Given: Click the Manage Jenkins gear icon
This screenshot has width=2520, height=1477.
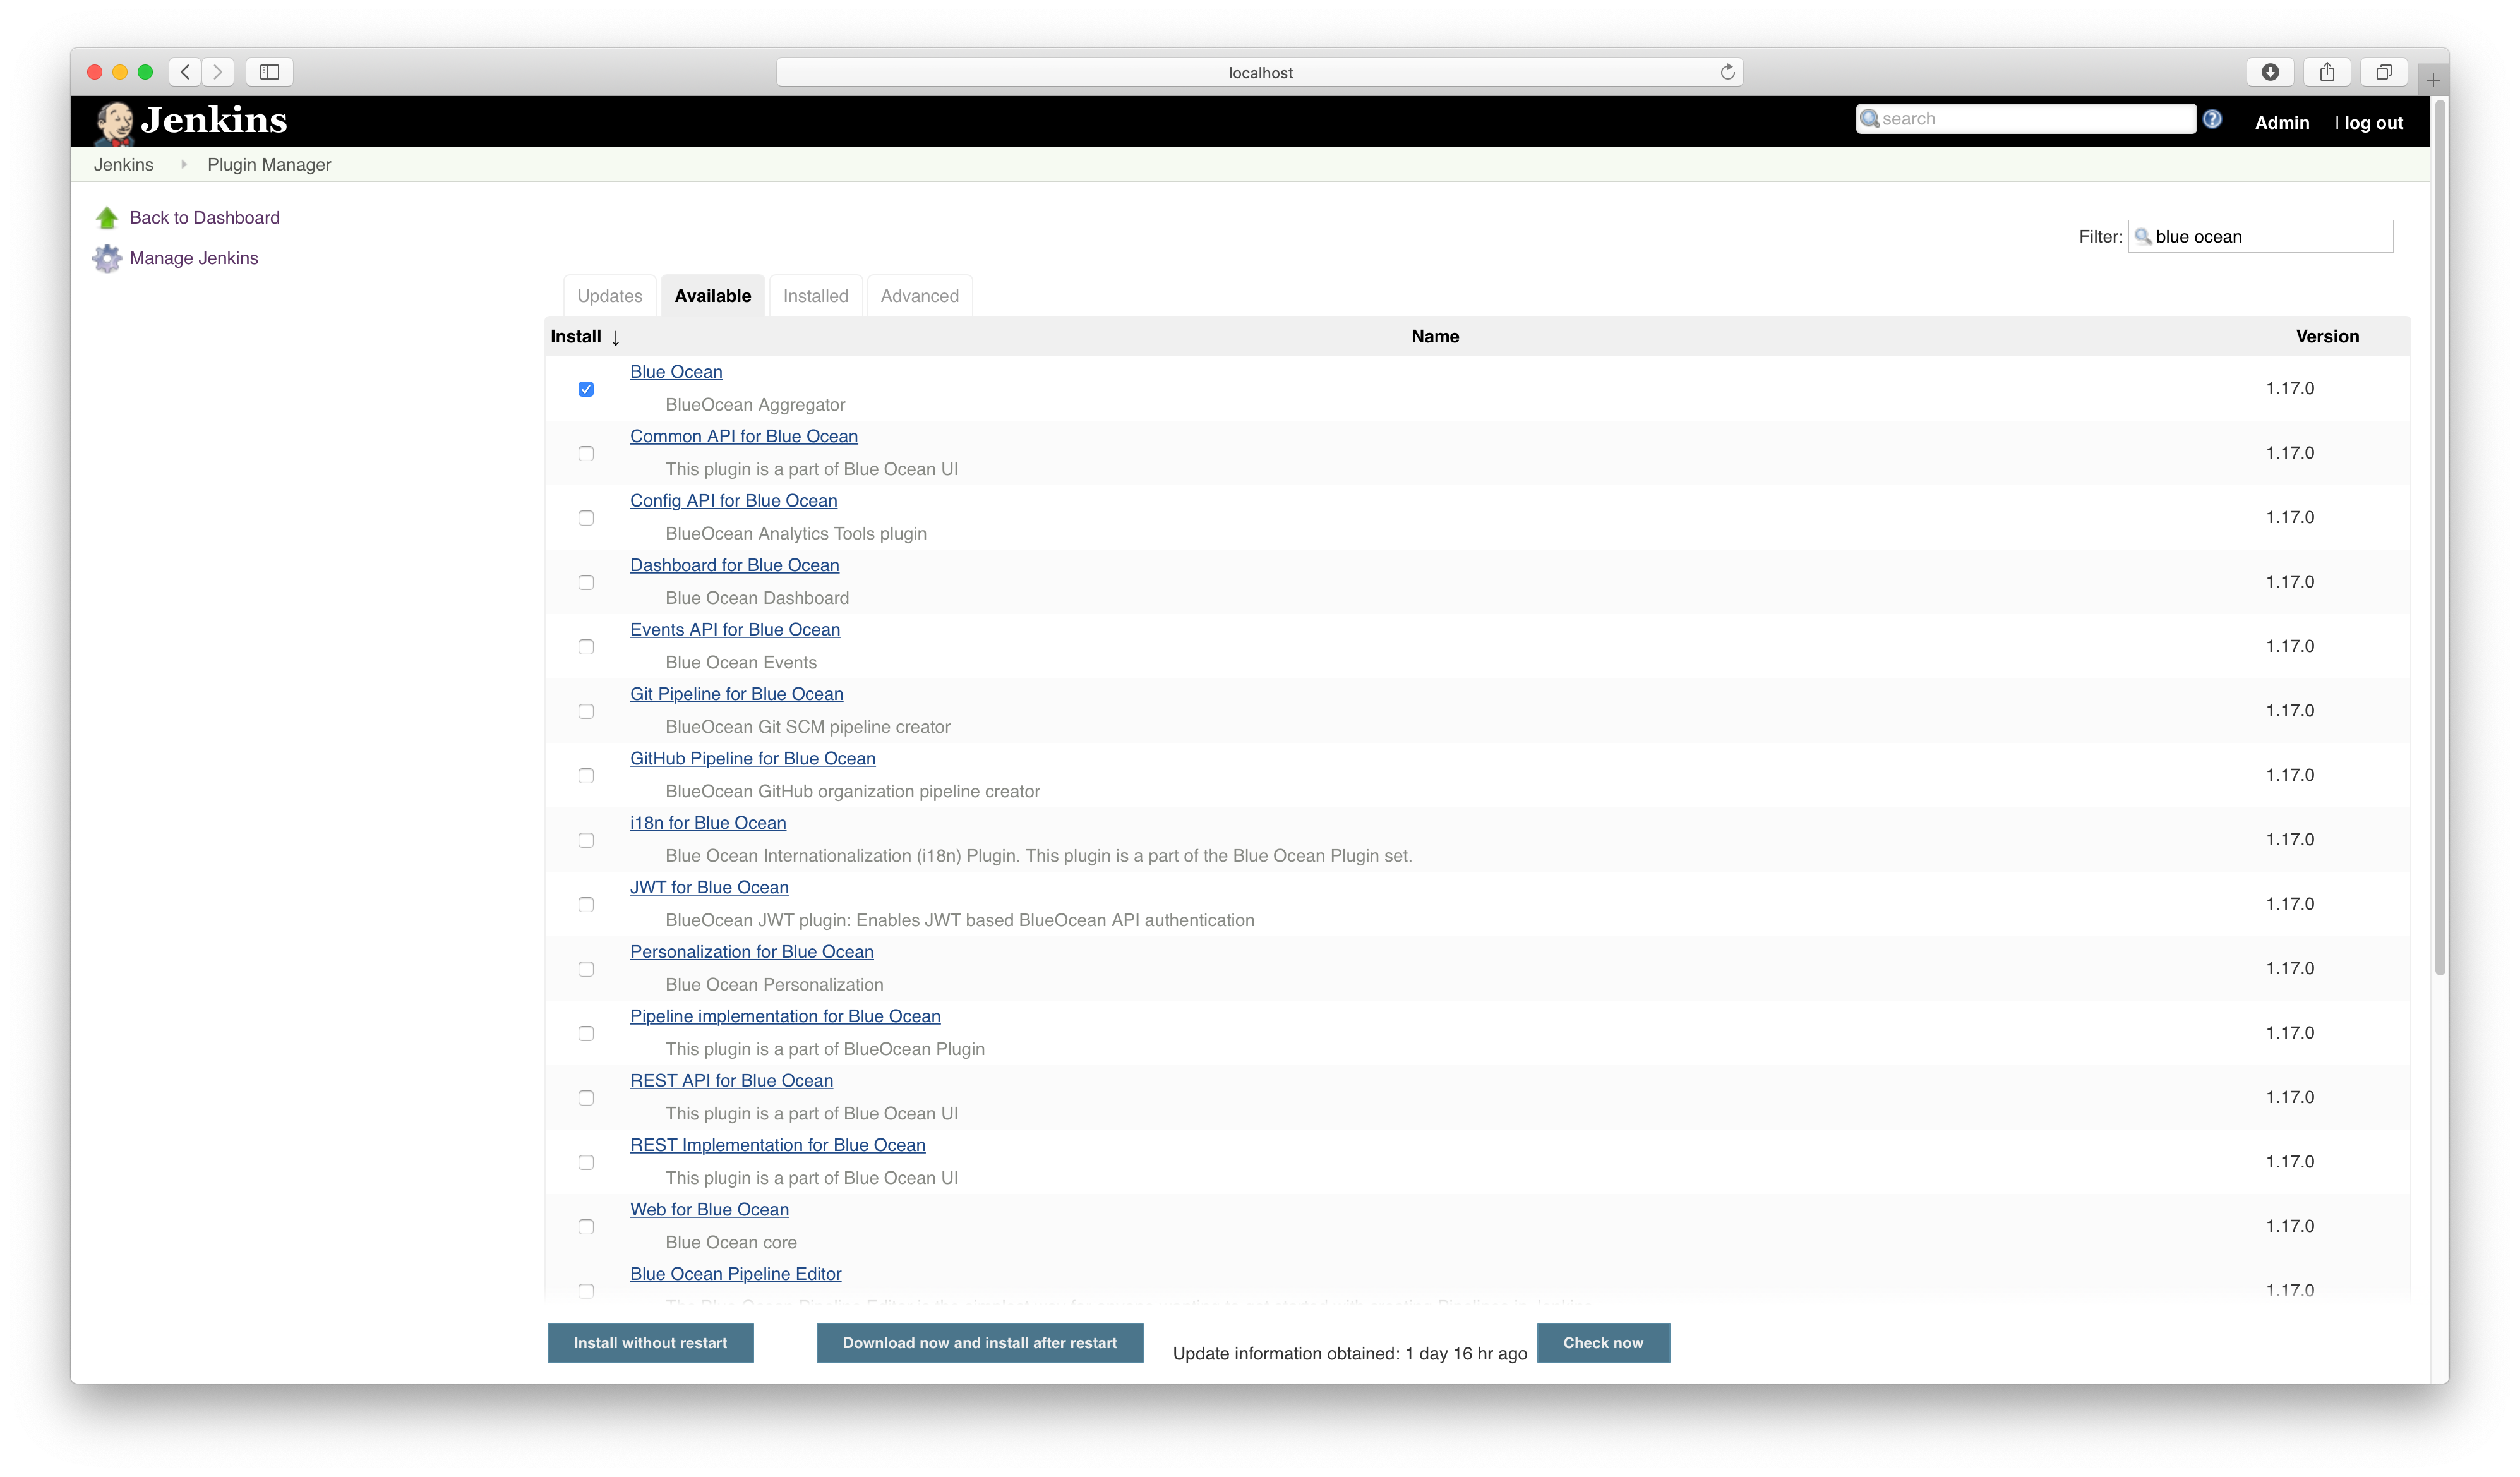Looking at the screenshot, I should click(x=107, y=258).
